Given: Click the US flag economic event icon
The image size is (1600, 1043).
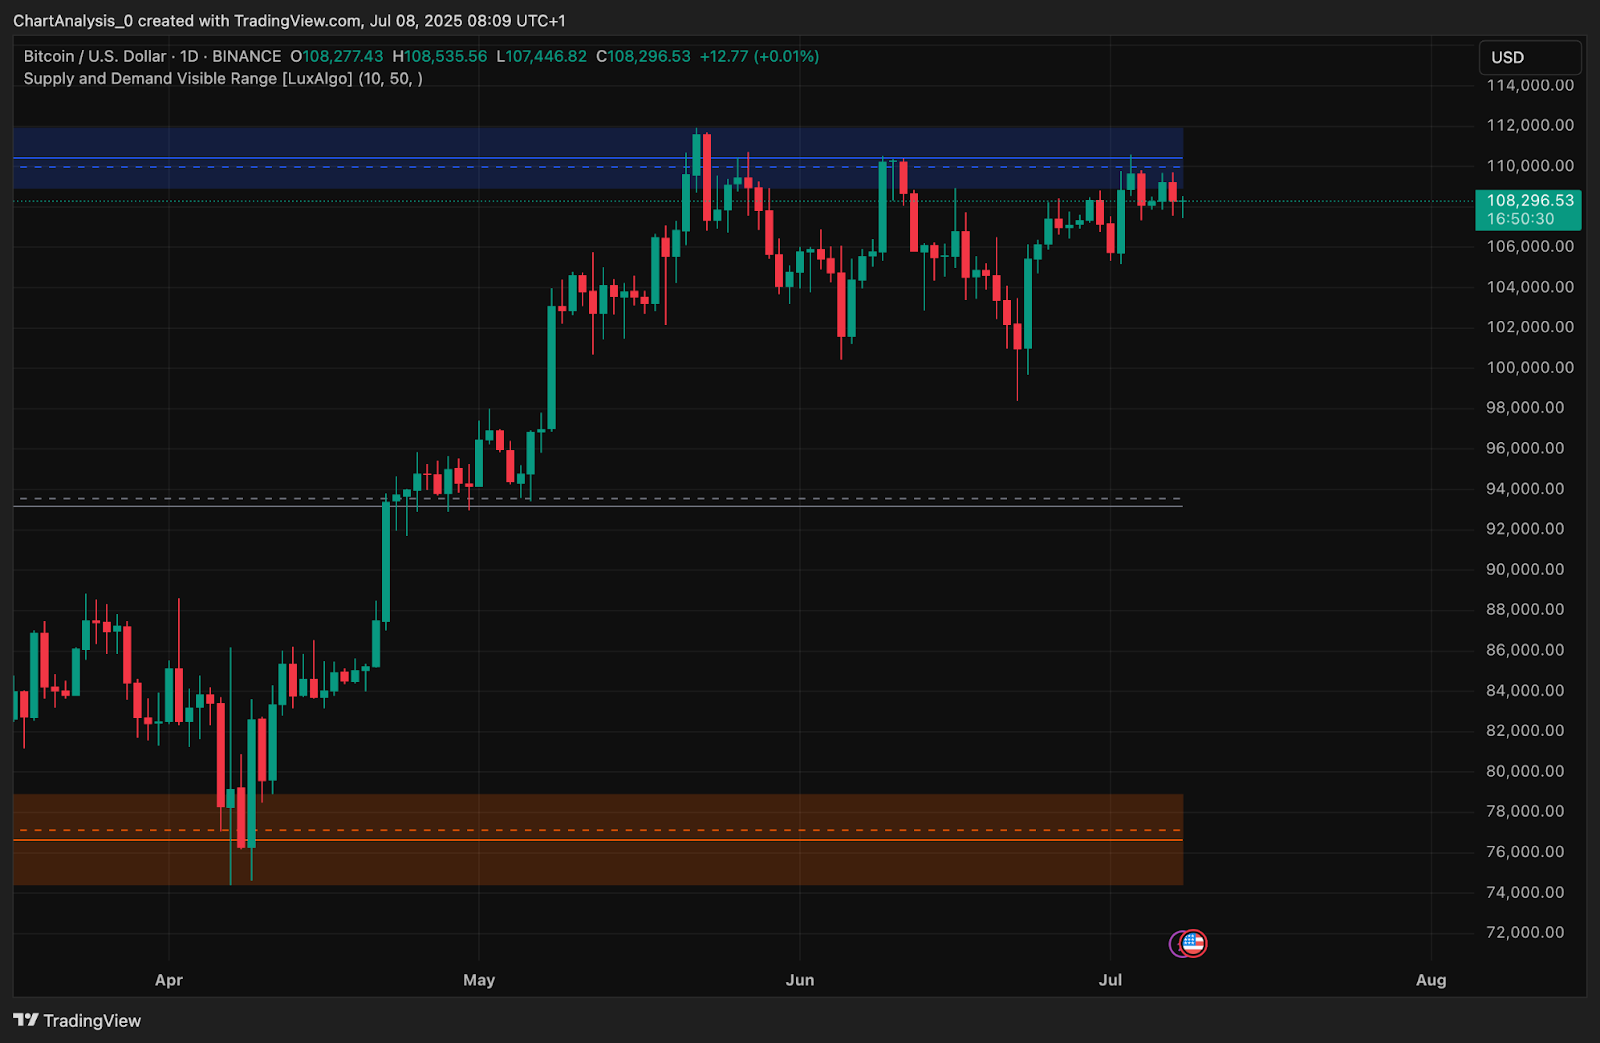Looking at the screenshot, I should (1193, 943).
